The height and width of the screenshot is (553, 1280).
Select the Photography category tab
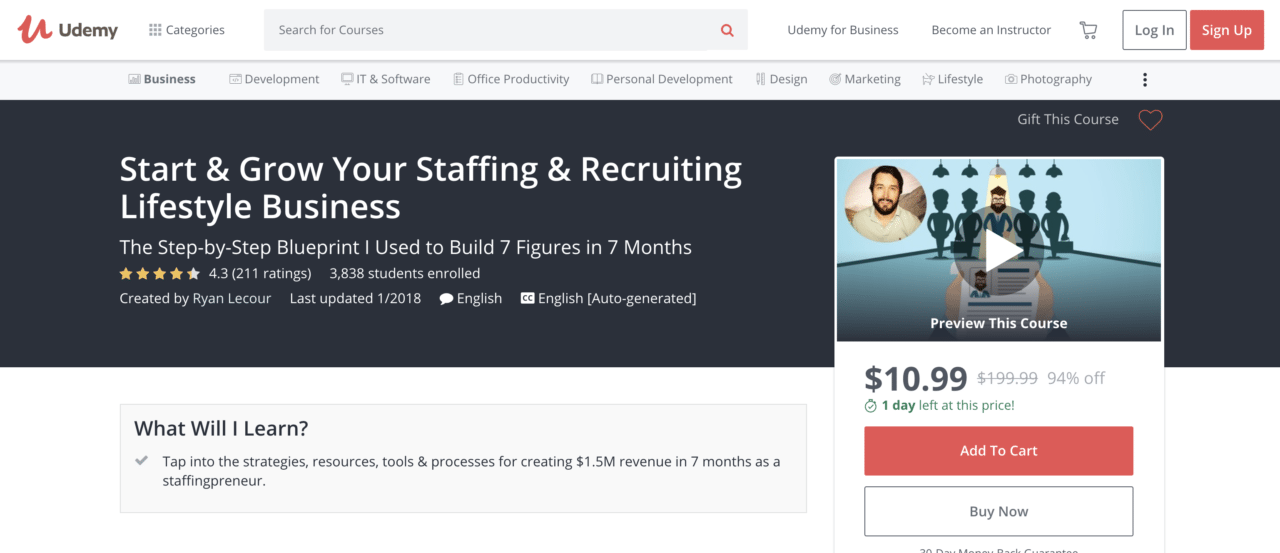pyautogui.click(x=1048, y=79)
